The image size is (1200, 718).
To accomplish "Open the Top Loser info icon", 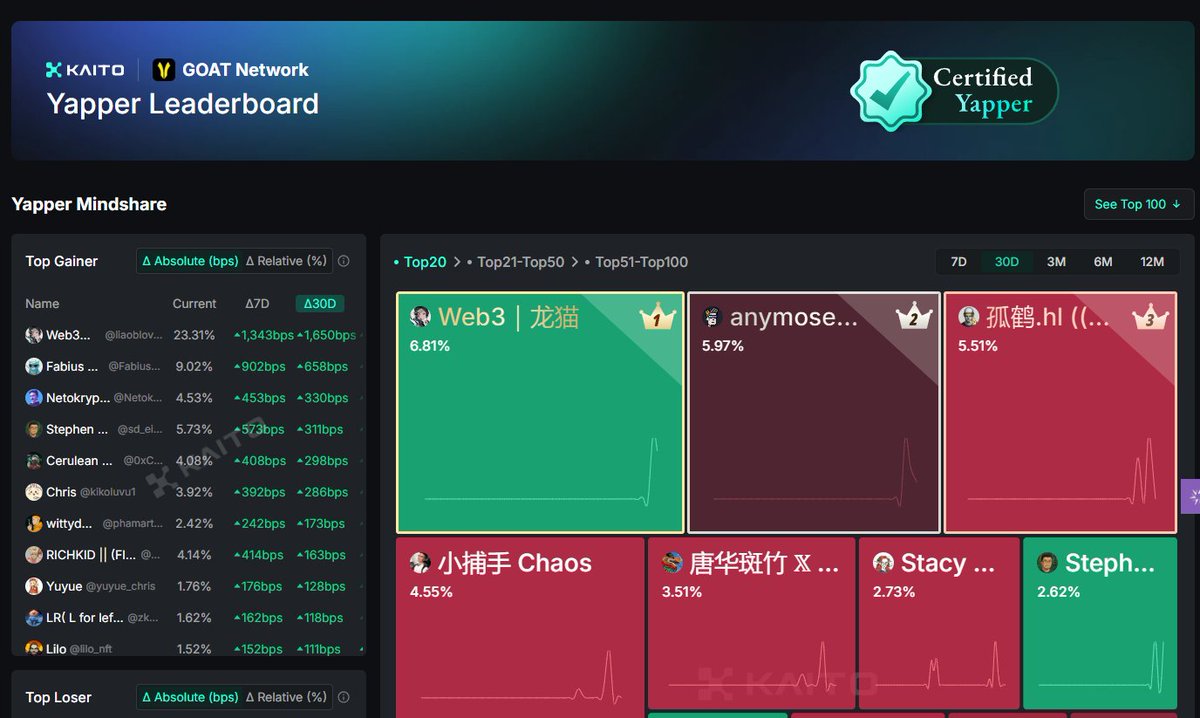I will 344,697.
